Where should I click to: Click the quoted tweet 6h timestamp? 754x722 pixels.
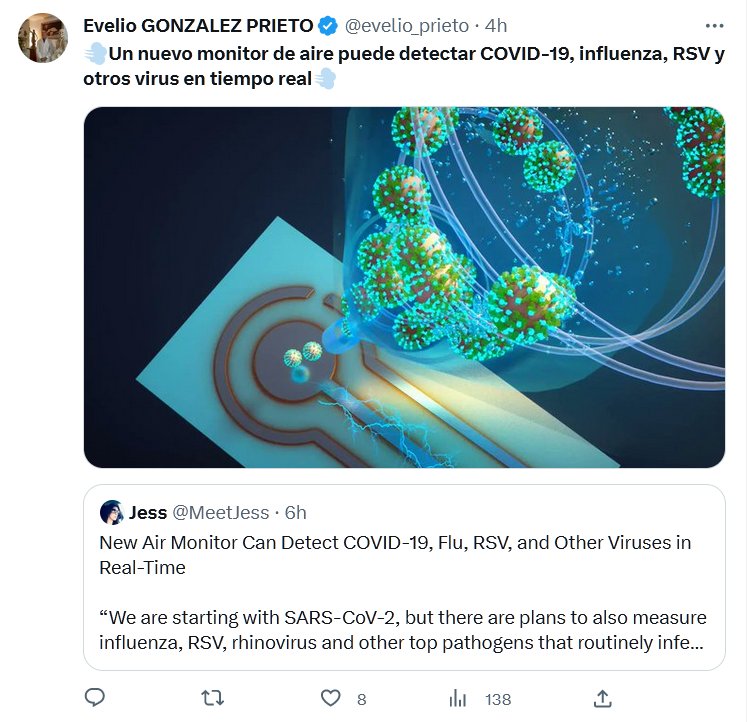(295, 513)
